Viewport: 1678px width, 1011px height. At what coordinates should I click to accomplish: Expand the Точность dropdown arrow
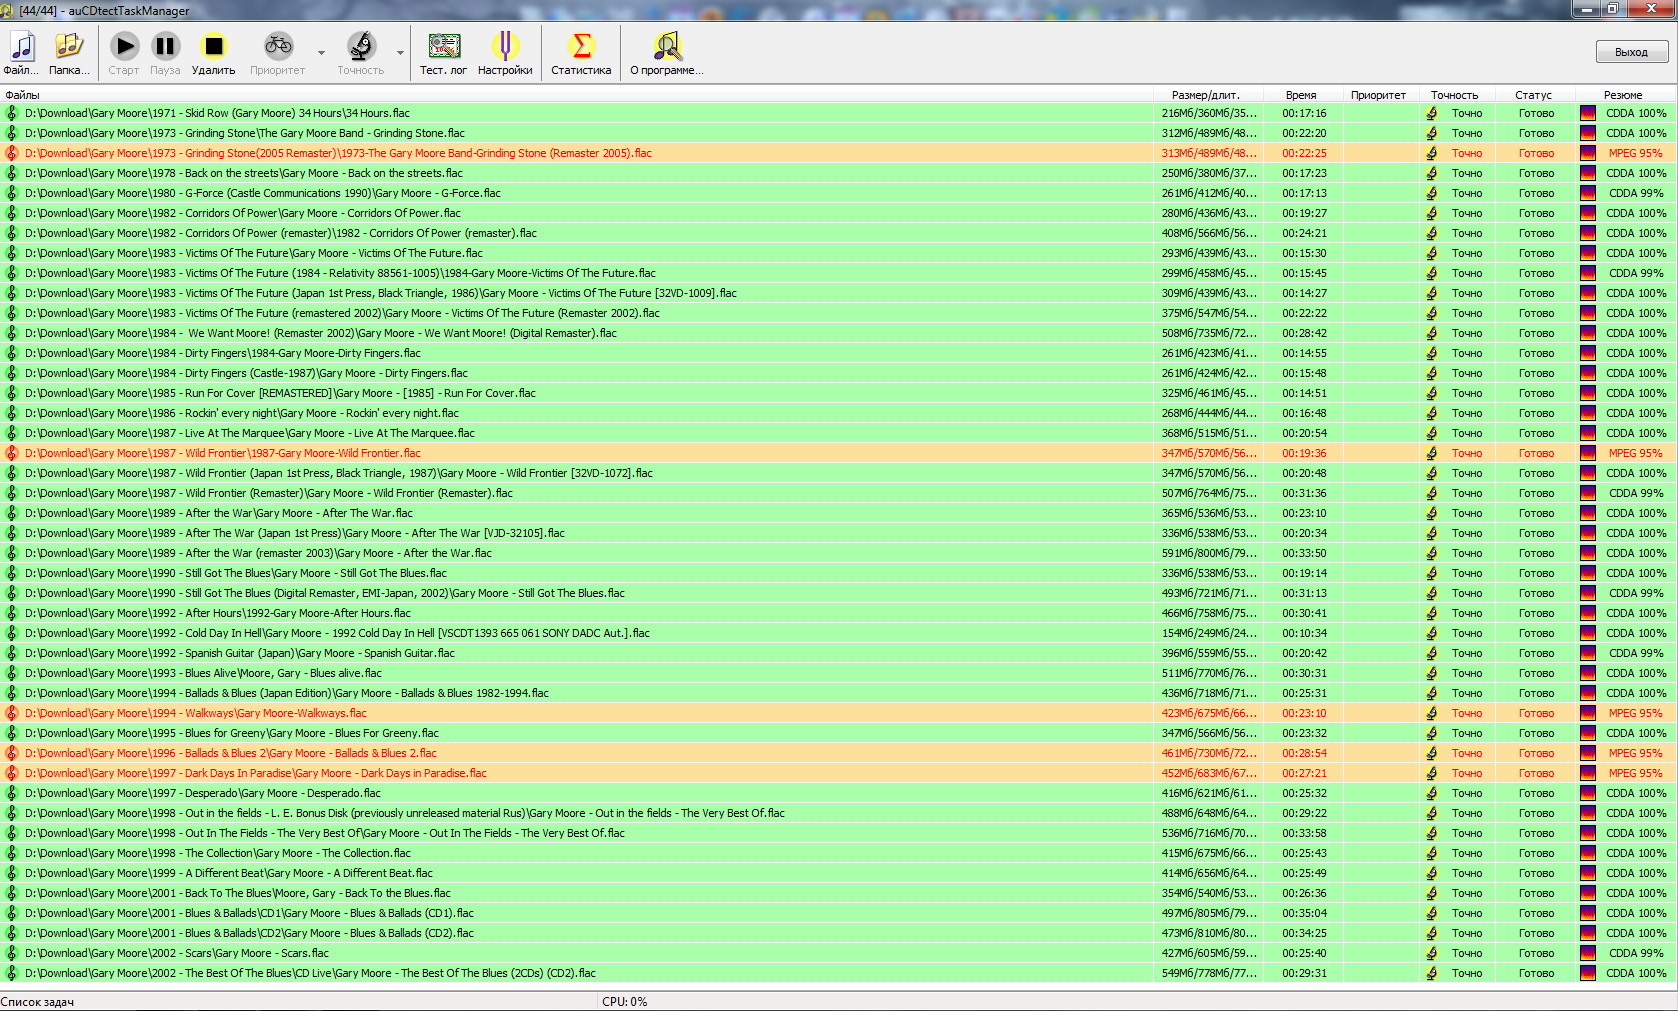[x=400, y=53]
